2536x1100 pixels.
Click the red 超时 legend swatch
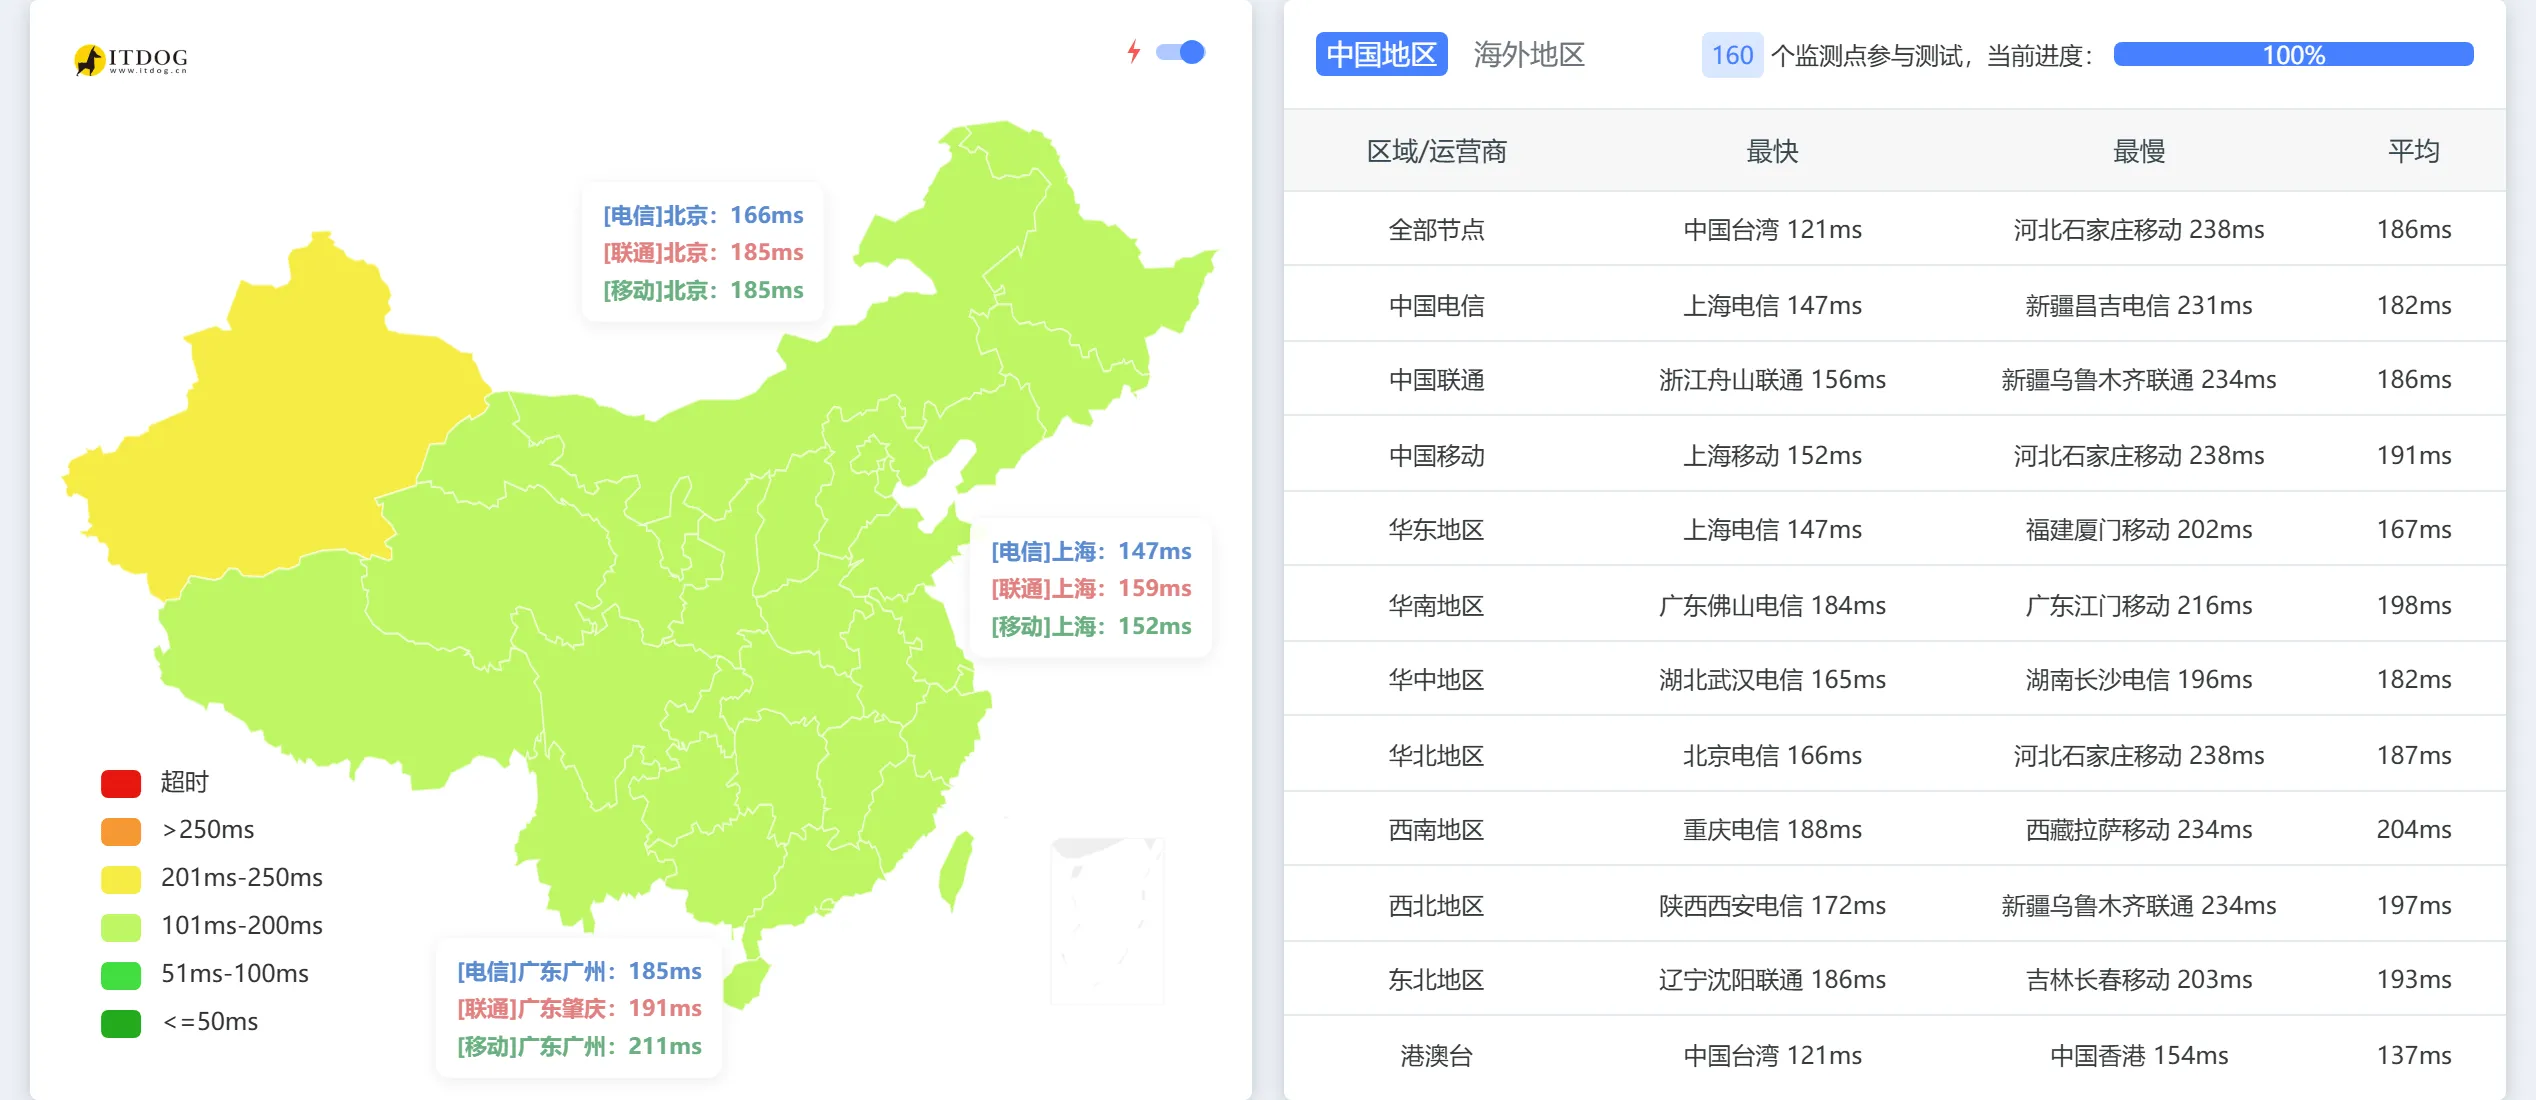121,783
